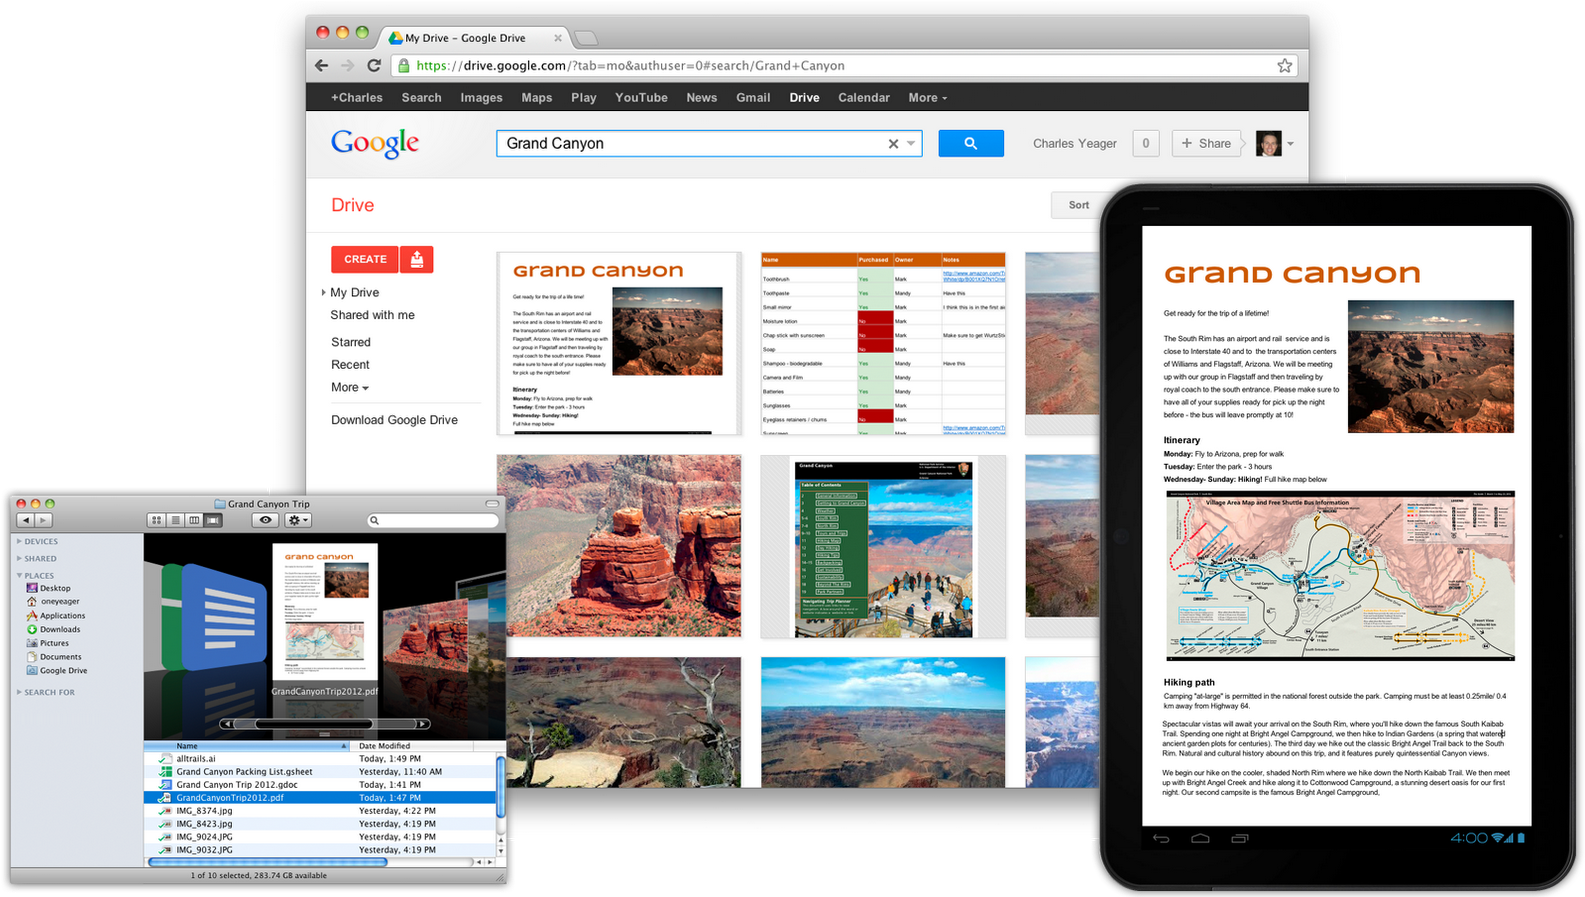Open Downloads in the Finder sidebar

point(54,629)
